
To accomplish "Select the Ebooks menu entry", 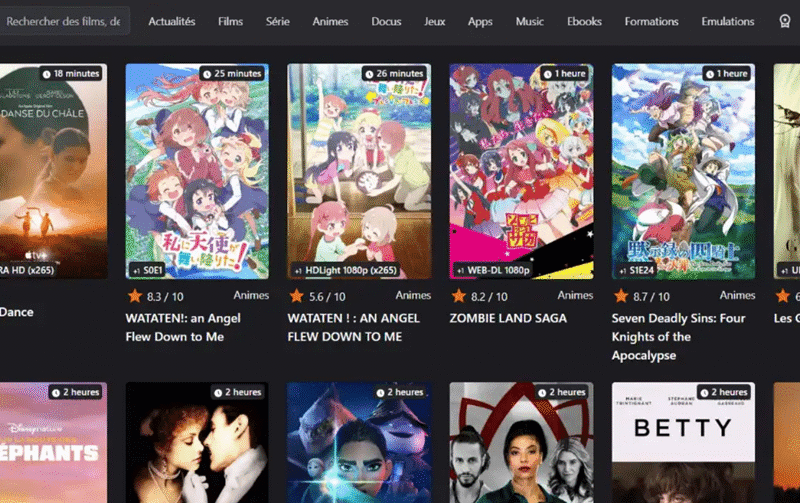I will pyautogui.click(x=584, y=21).
